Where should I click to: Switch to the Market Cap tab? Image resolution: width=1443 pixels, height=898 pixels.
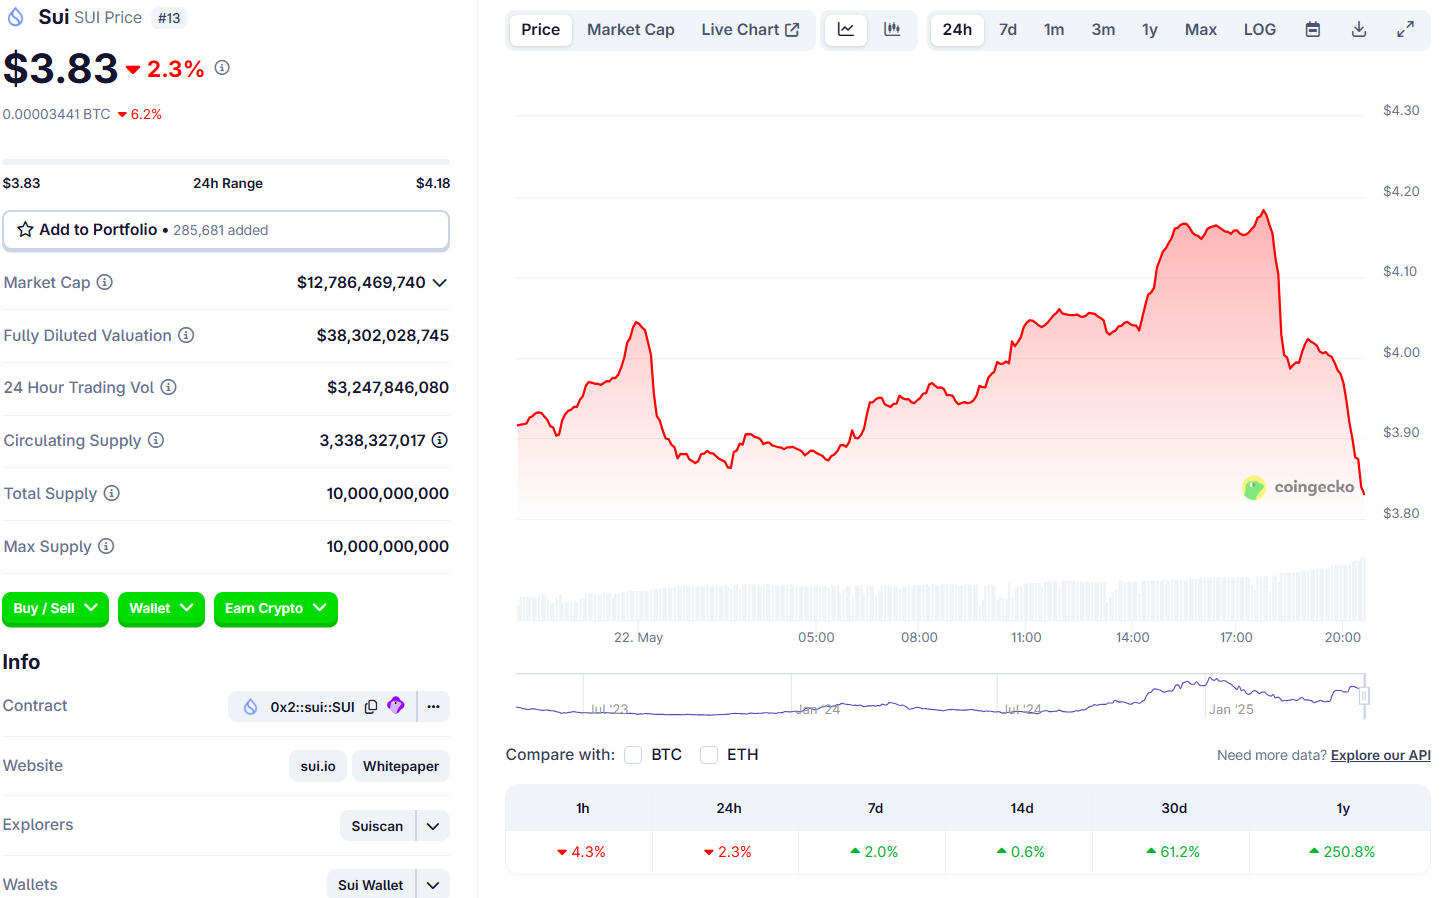tap(630, 30)
